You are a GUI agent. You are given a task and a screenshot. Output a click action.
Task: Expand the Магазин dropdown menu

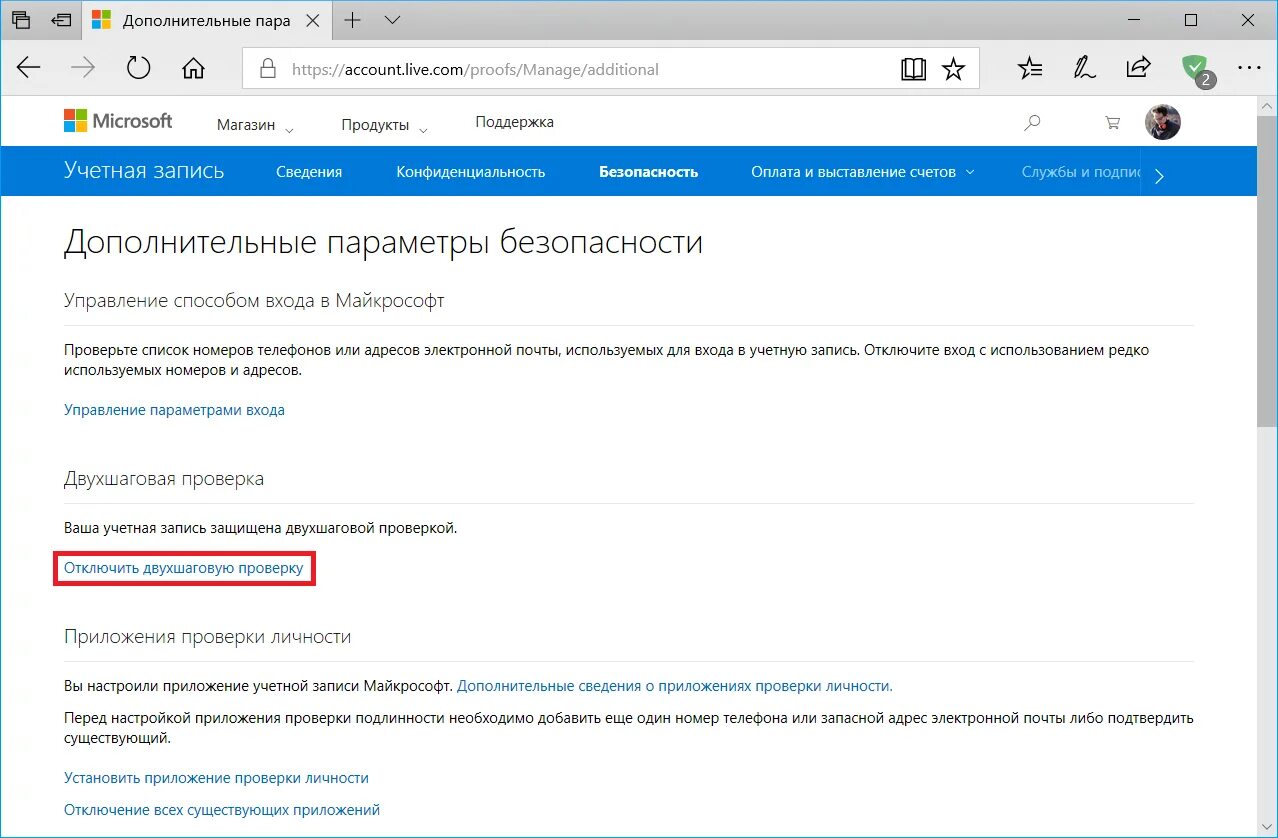[255, 125]
